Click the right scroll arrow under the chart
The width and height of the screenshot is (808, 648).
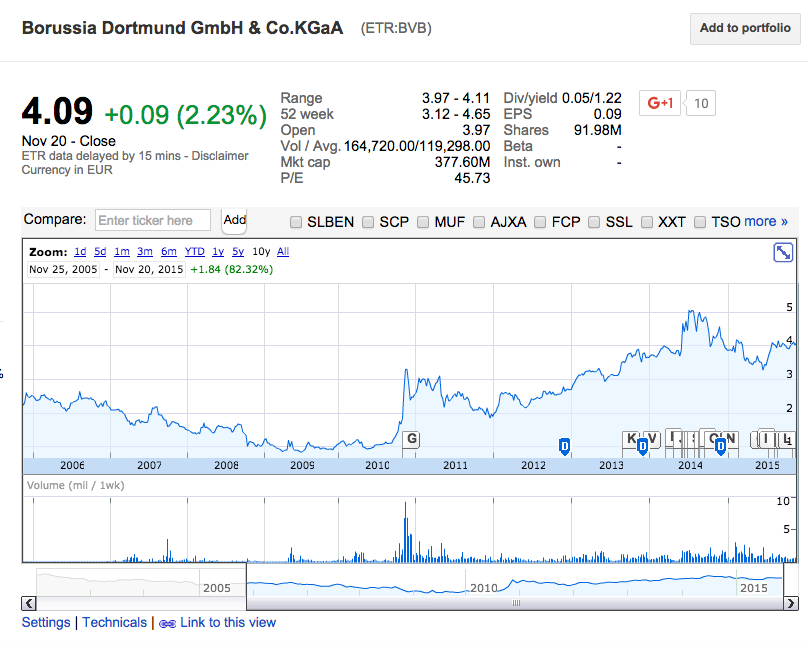pyautogui.click(x=790, y=603)
